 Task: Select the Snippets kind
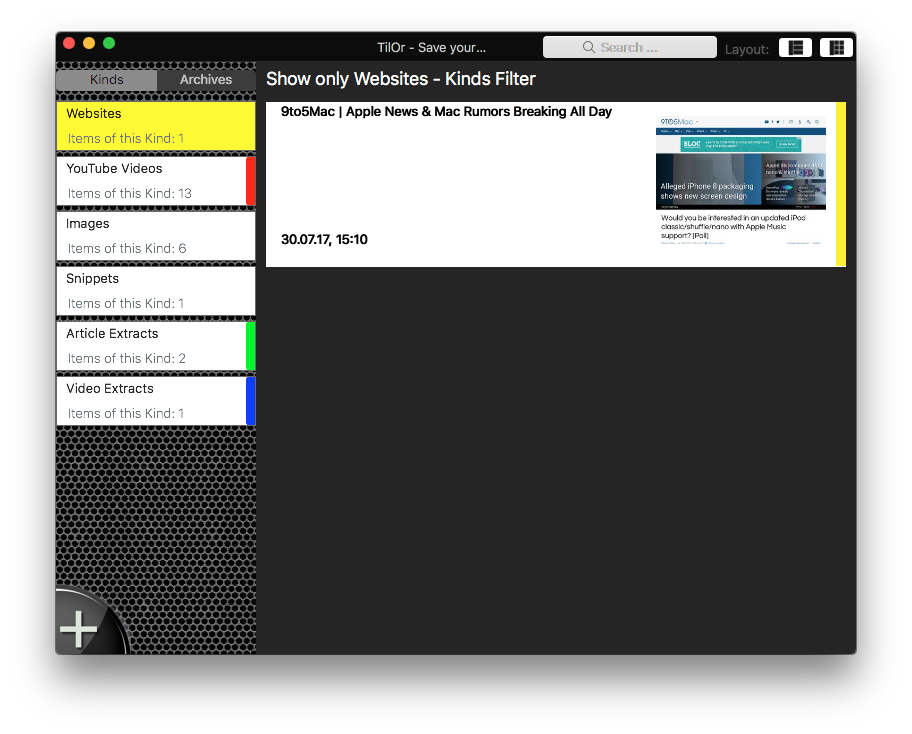point(156,291)
